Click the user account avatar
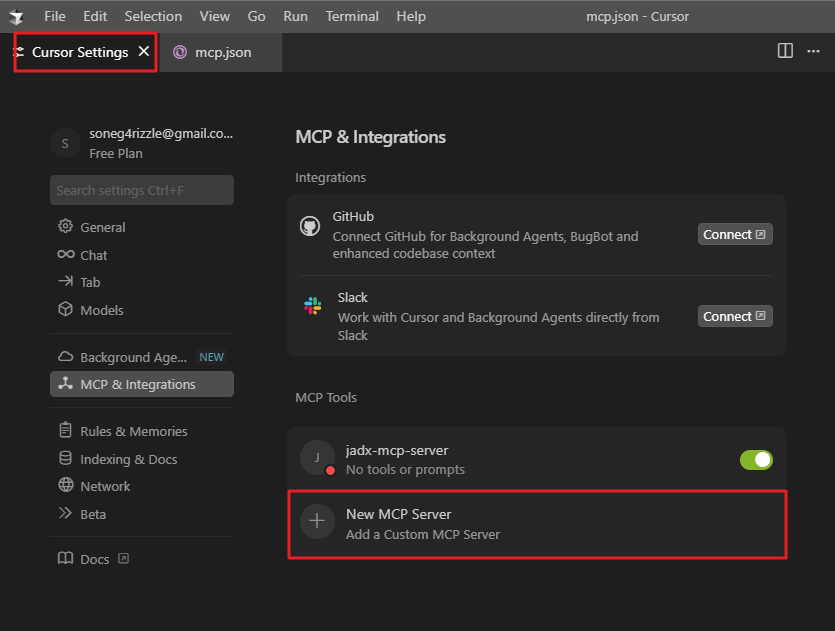 click(x=65, y=143)
